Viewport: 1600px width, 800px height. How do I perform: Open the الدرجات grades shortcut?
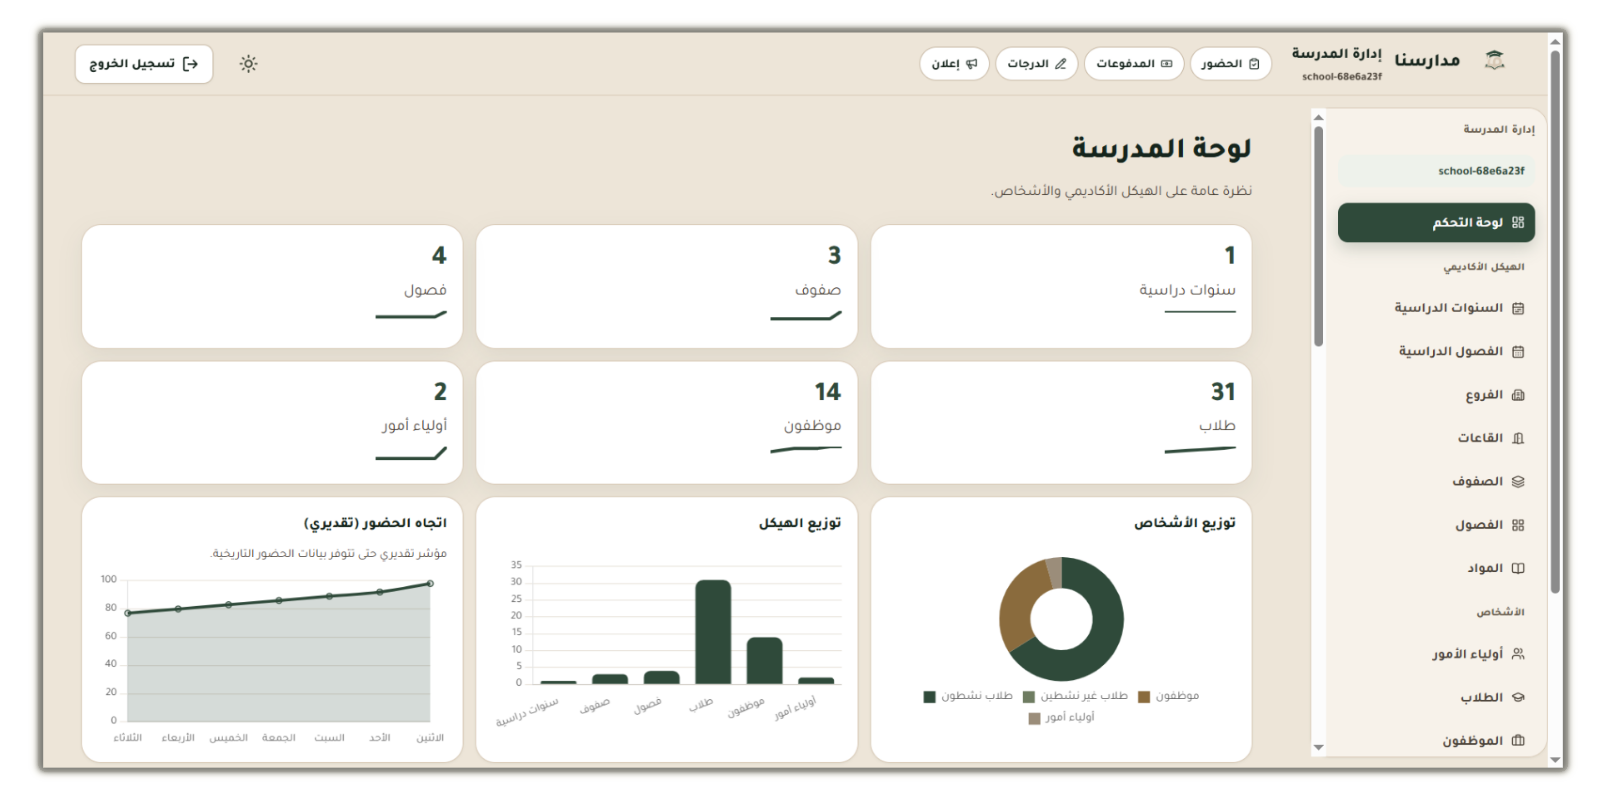pos(1037,64)
